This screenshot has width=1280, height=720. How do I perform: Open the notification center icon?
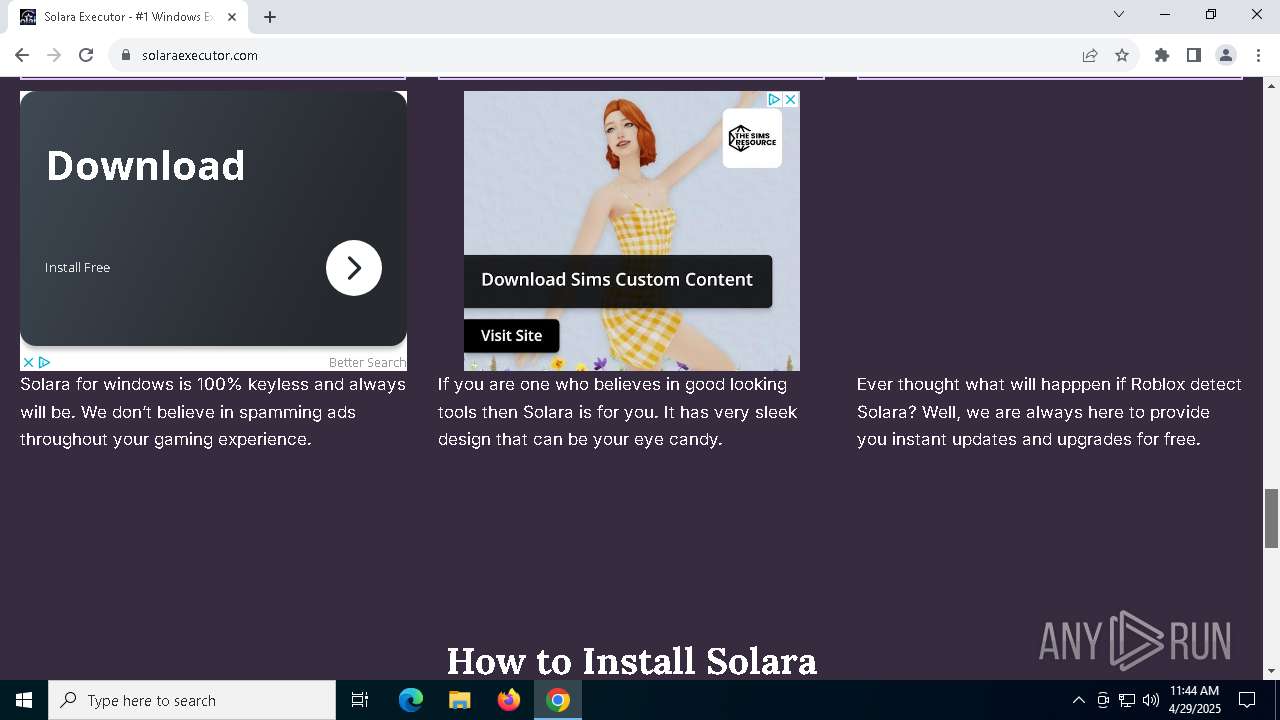1247,700
